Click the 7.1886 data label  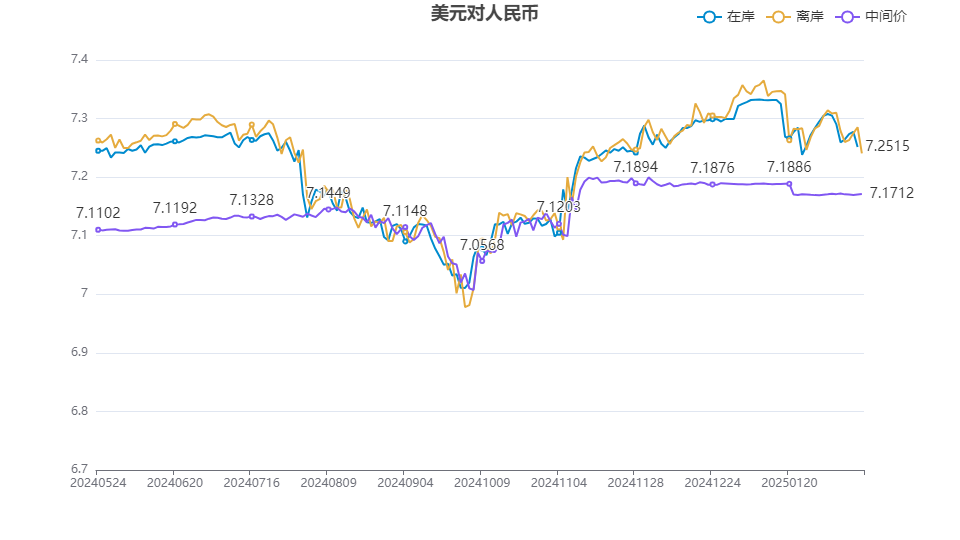[789, 167]
